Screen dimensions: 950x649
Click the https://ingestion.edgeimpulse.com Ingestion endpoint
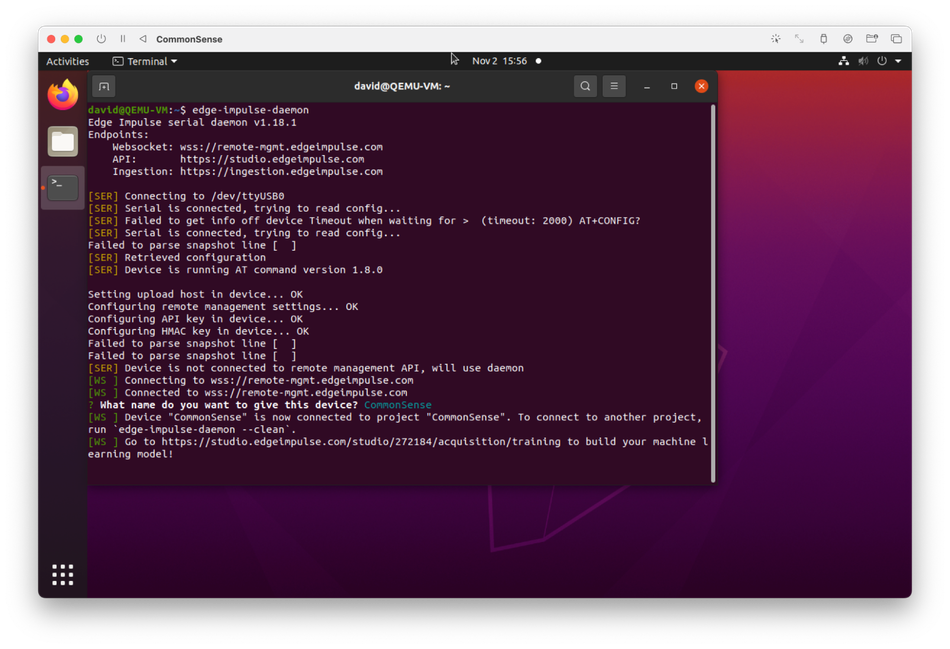pyautogui.click(x=281, y=171)
